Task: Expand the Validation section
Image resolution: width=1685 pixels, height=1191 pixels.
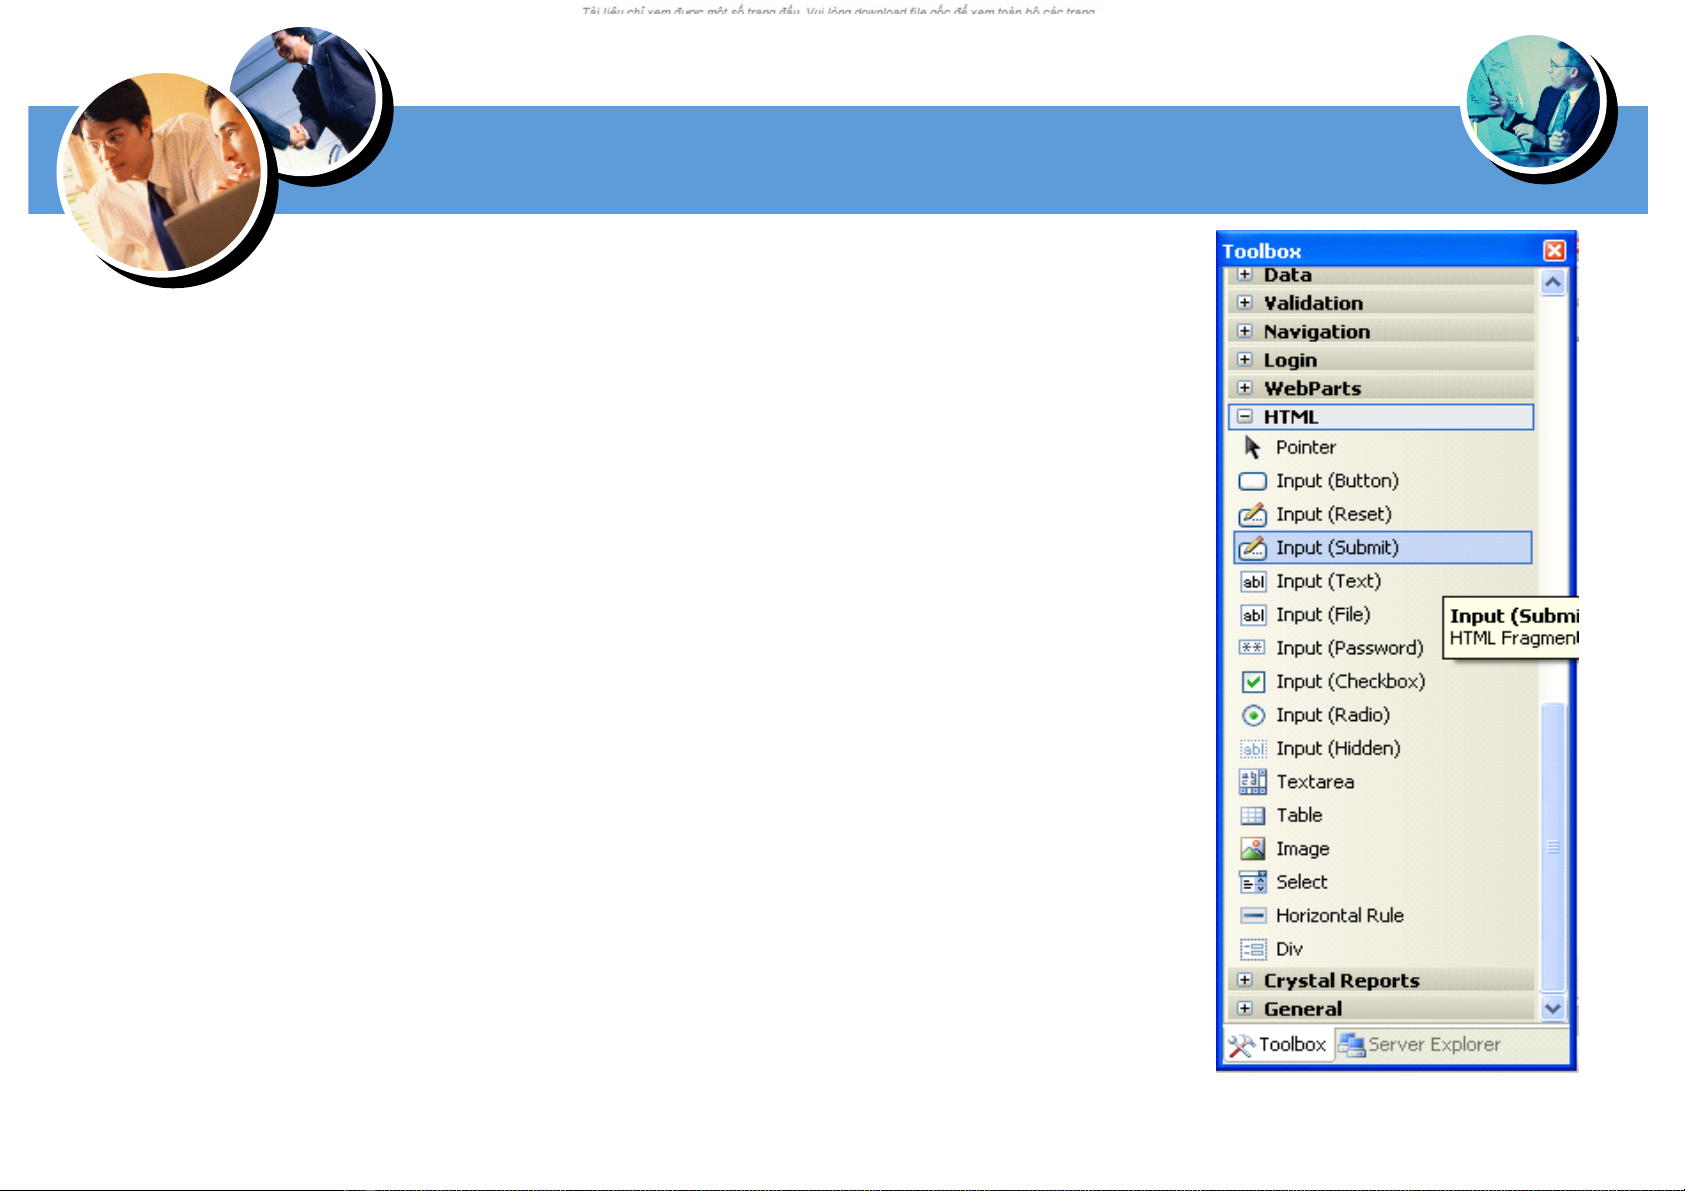Action: coord(1244,303)
